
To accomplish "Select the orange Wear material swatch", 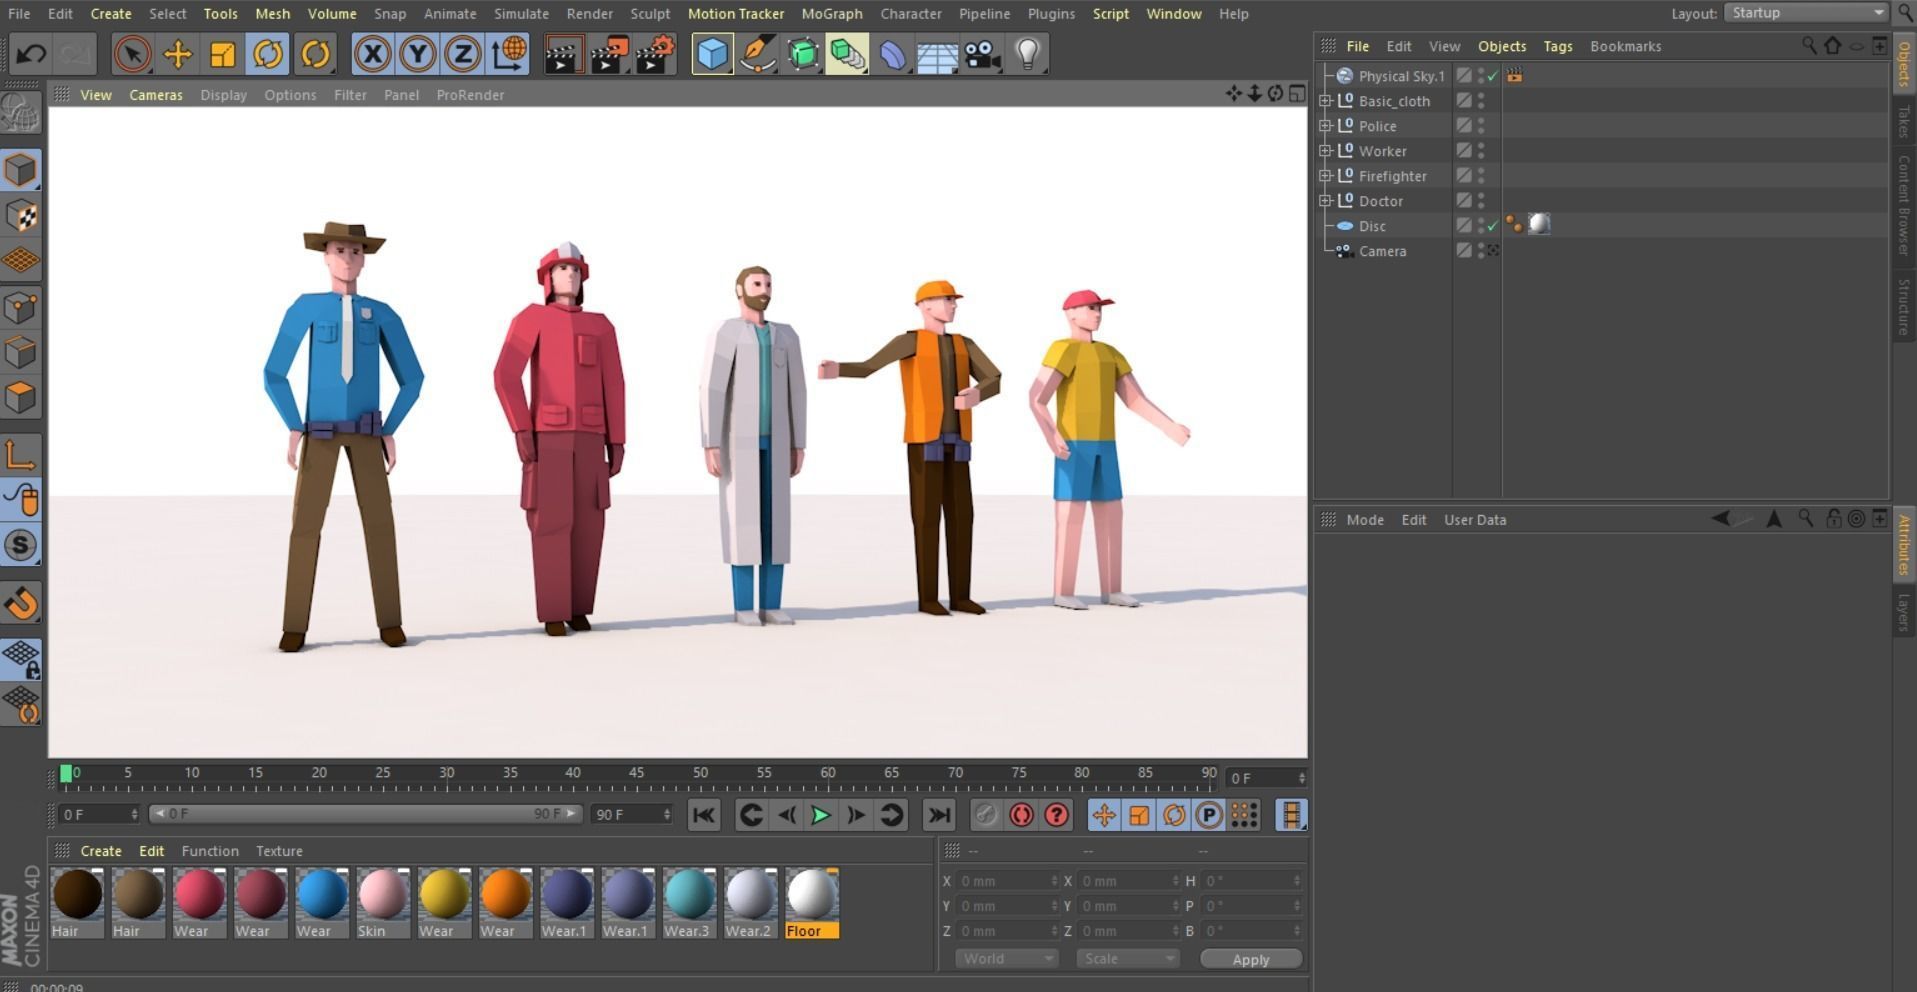I will (x=505, y=903).
